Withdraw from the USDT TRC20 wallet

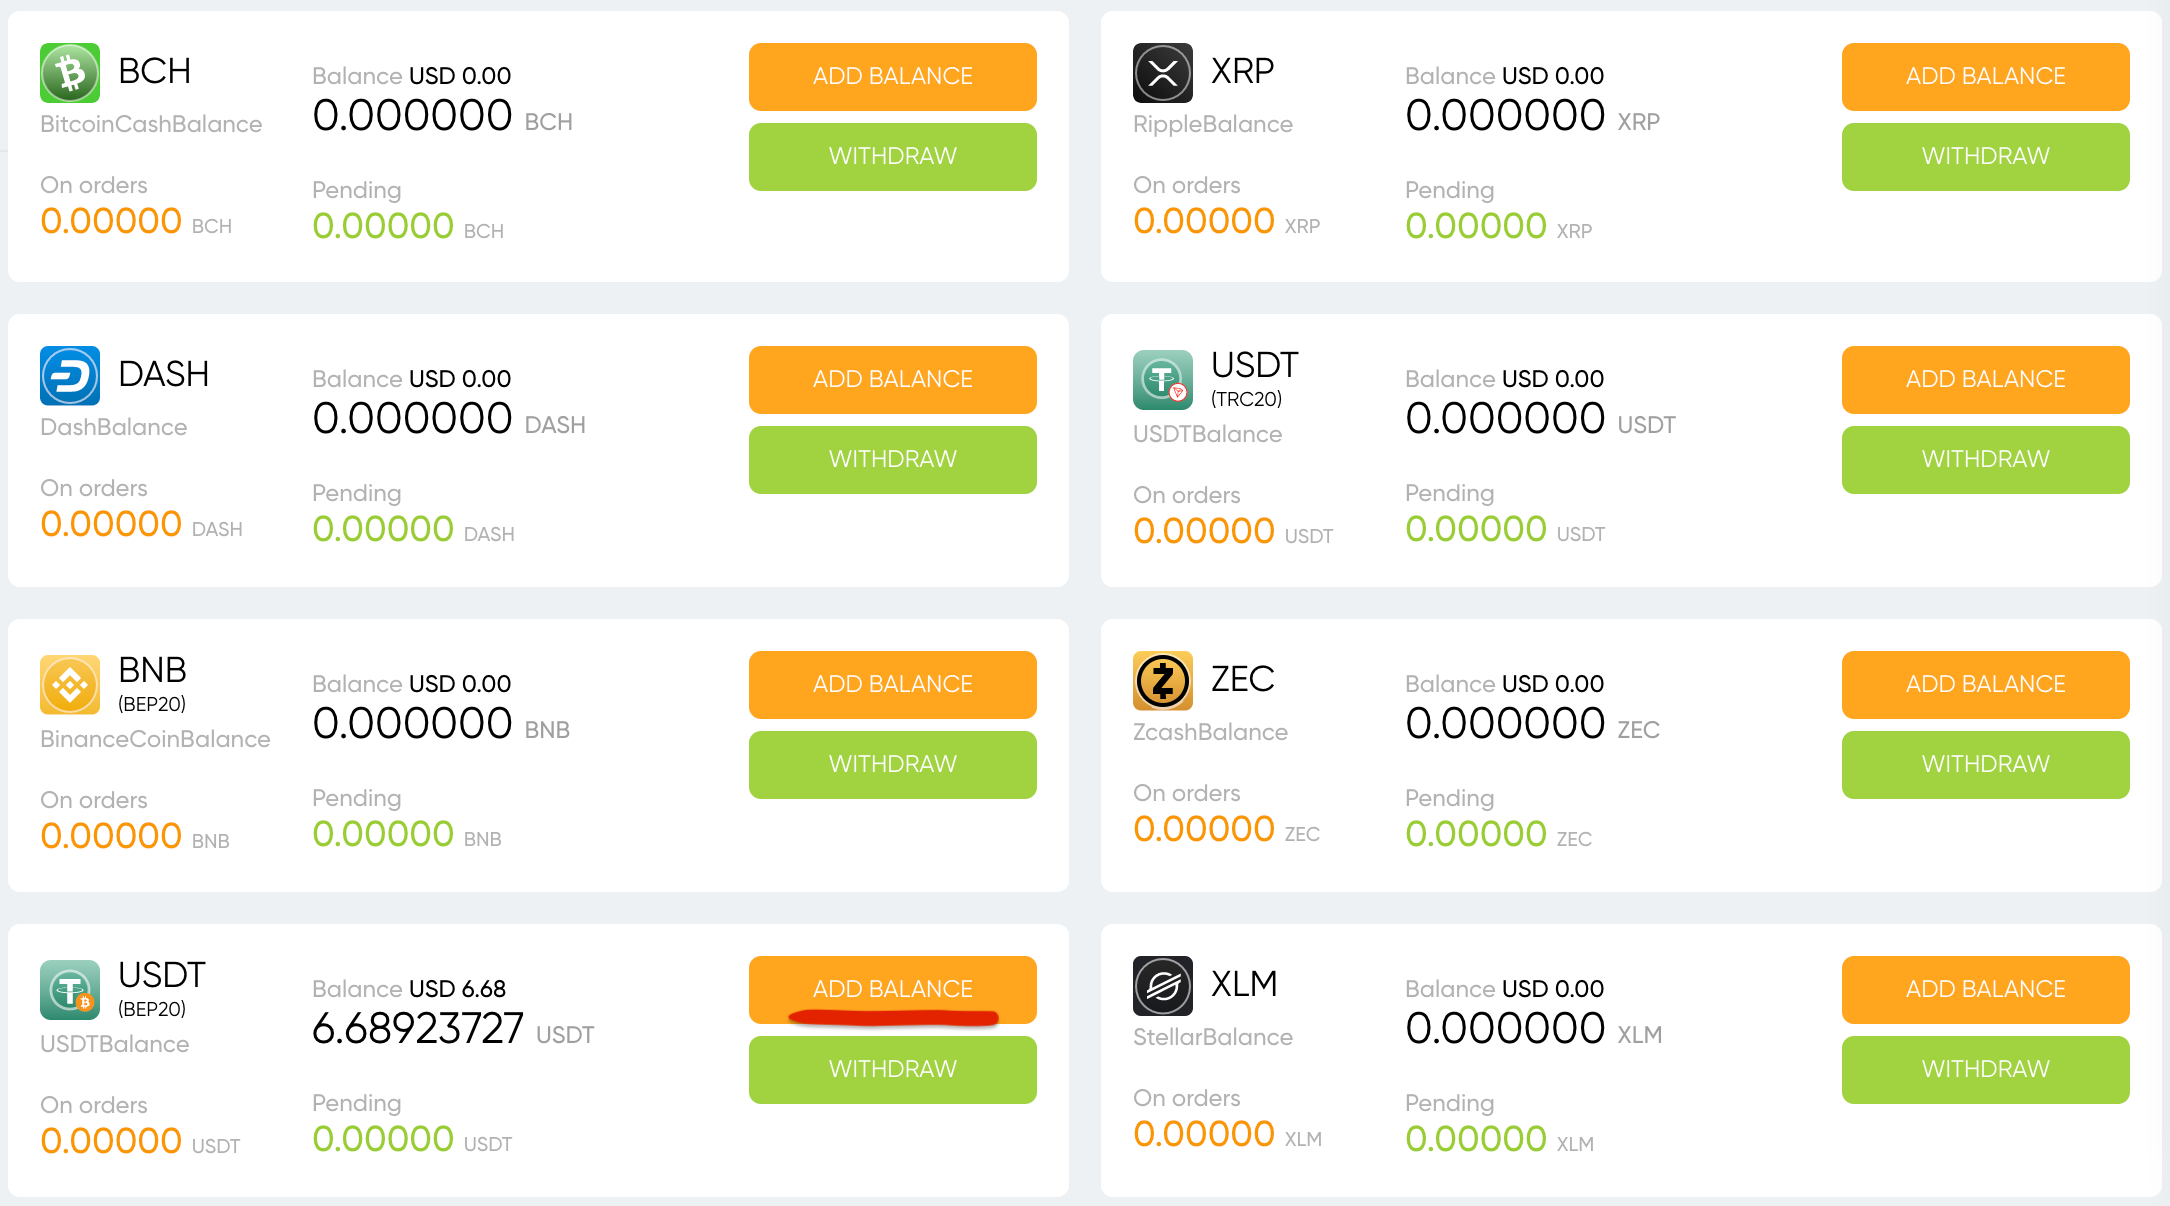pos(1986,460)
